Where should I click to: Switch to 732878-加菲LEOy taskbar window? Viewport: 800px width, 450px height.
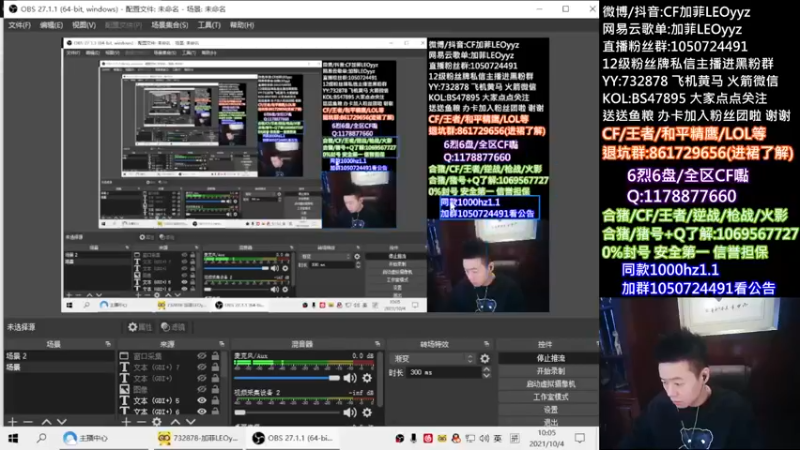click(x=198, y=438)
